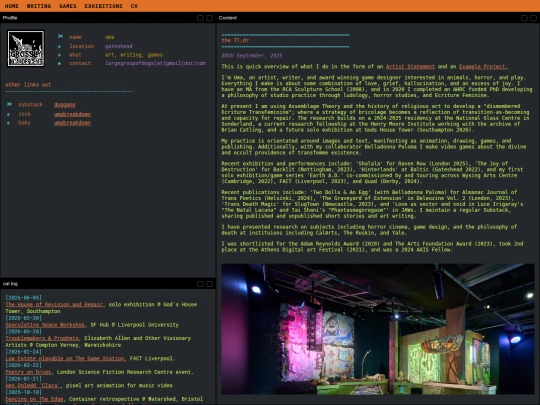Click the exhibition installation photo

(x=378, y=329)
